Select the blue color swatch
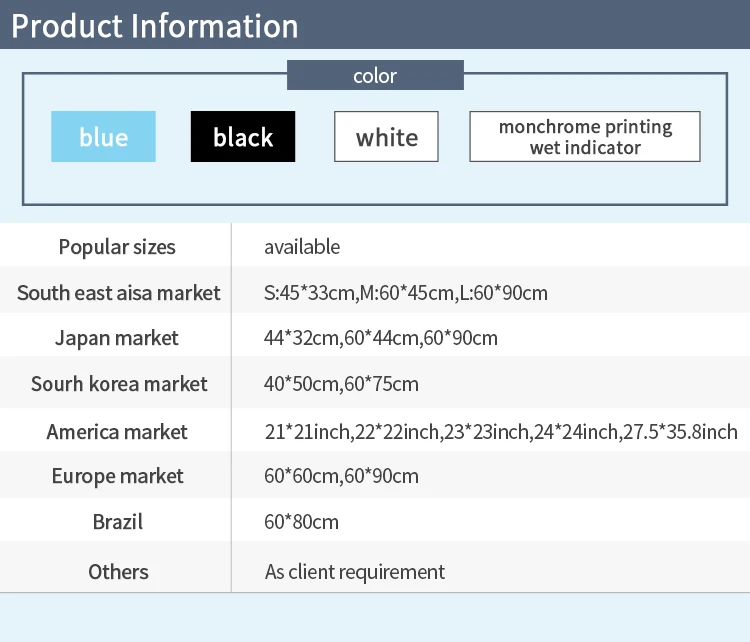This screenshot has height=642, width=750. [103, 137]
